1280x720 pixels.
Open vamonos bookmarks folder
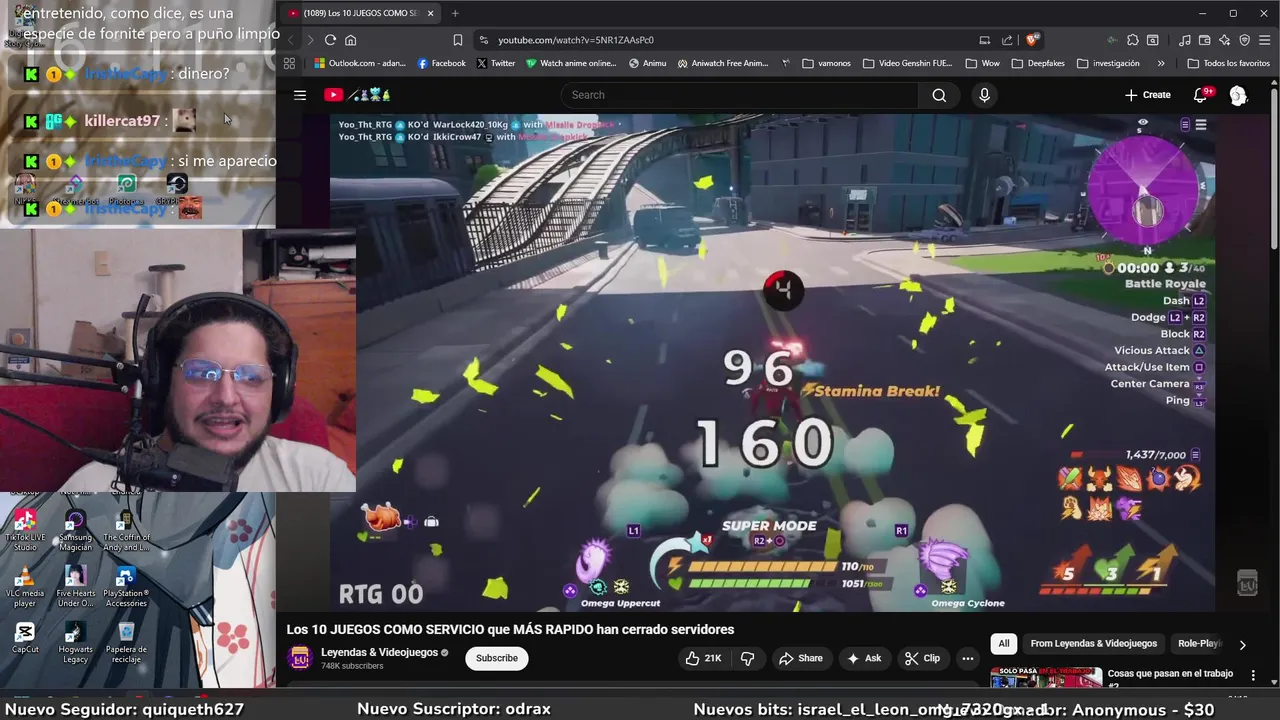826,63
